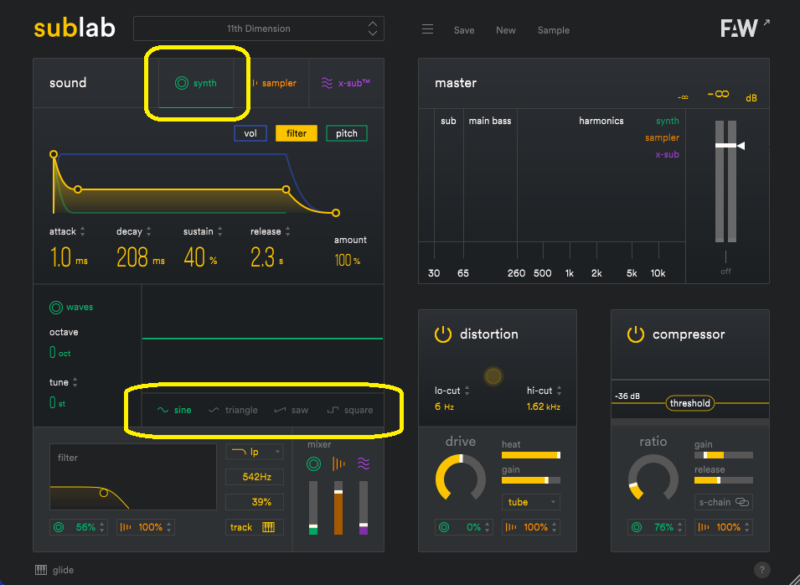Select the sine waveform

[174, 410]
